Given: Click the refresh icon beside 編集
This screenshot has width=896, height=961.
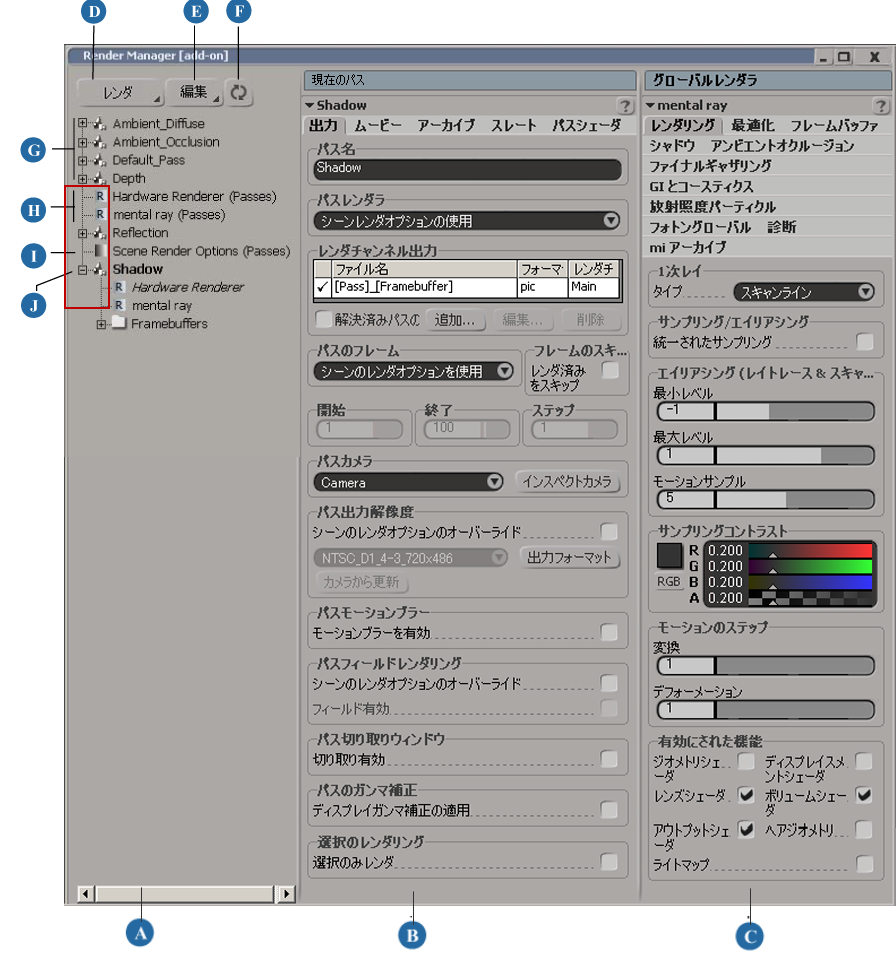Looking at the screenshot, I should click(238, 93).
